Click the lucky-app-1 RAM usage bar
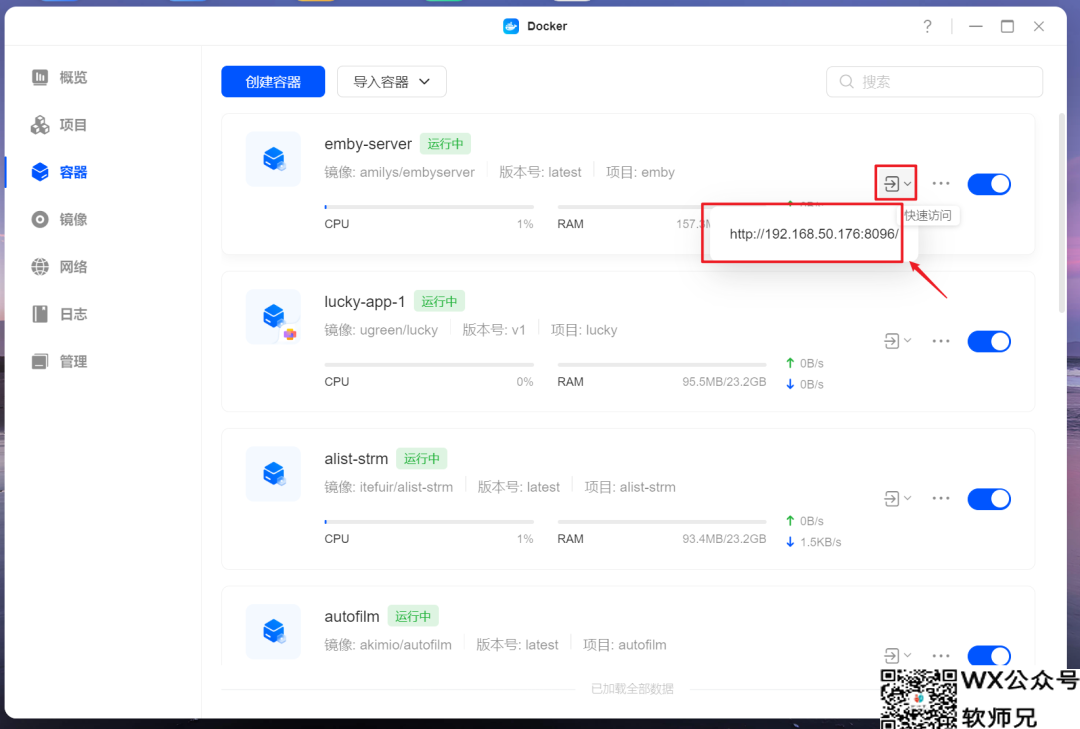The width and height of the screenshot is (1080, 729). pyautogui.click(x=662, y=364)
